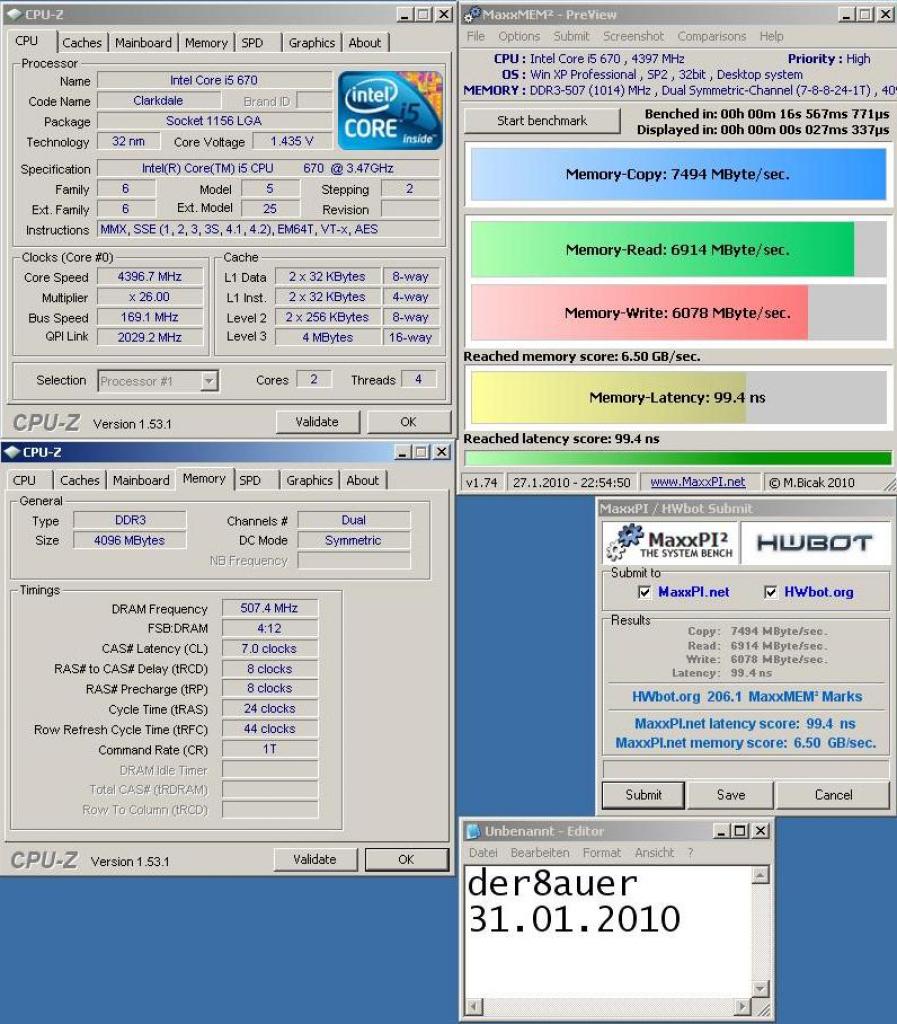Click the Editor vertical scrollbar down arrow

(x=760, y=988)
